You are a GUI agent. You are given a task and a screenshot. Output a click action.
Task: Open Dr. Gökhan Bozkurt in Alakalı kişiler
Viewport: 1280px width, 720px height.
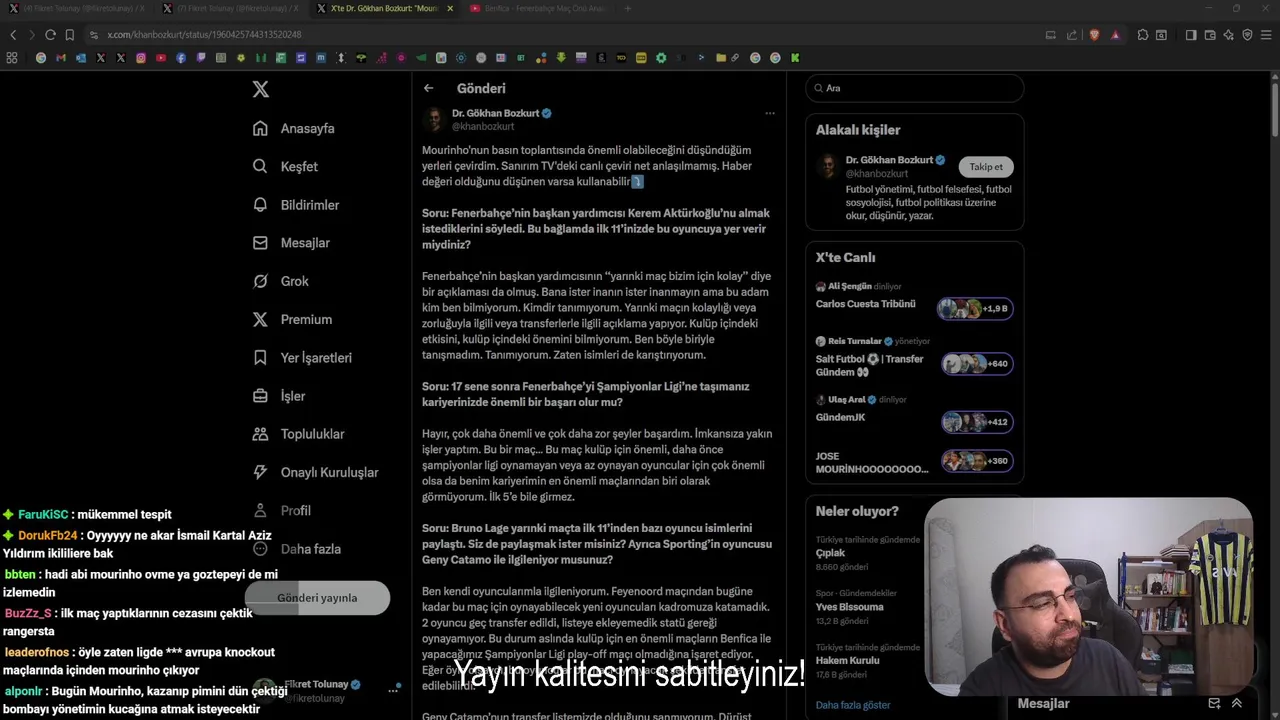click(889, 160)
